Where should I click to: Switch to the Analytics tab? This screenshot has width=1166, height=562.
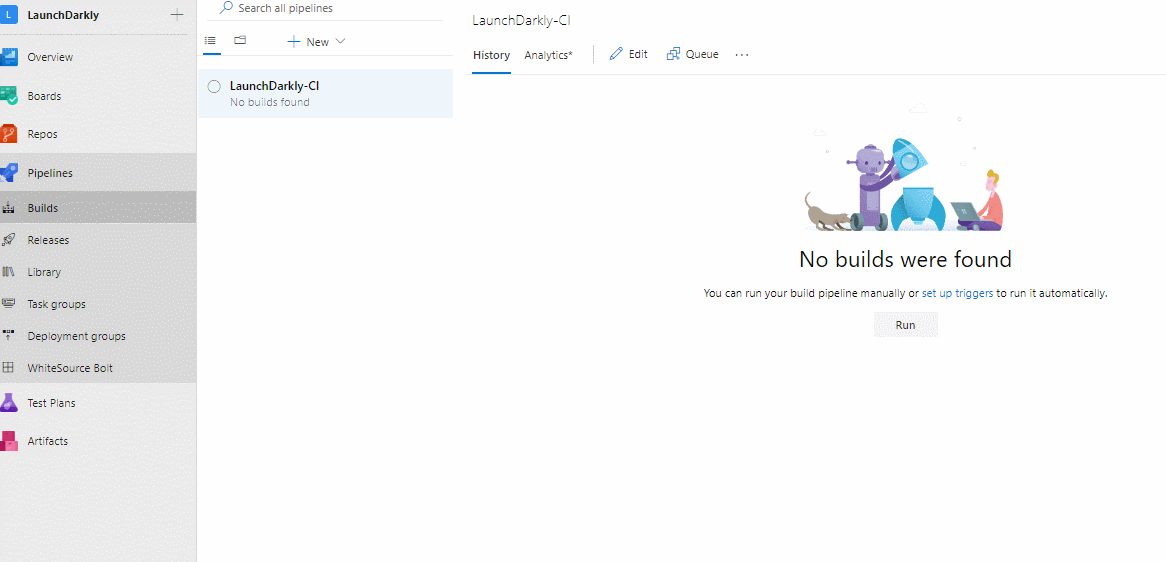[549, 55]
